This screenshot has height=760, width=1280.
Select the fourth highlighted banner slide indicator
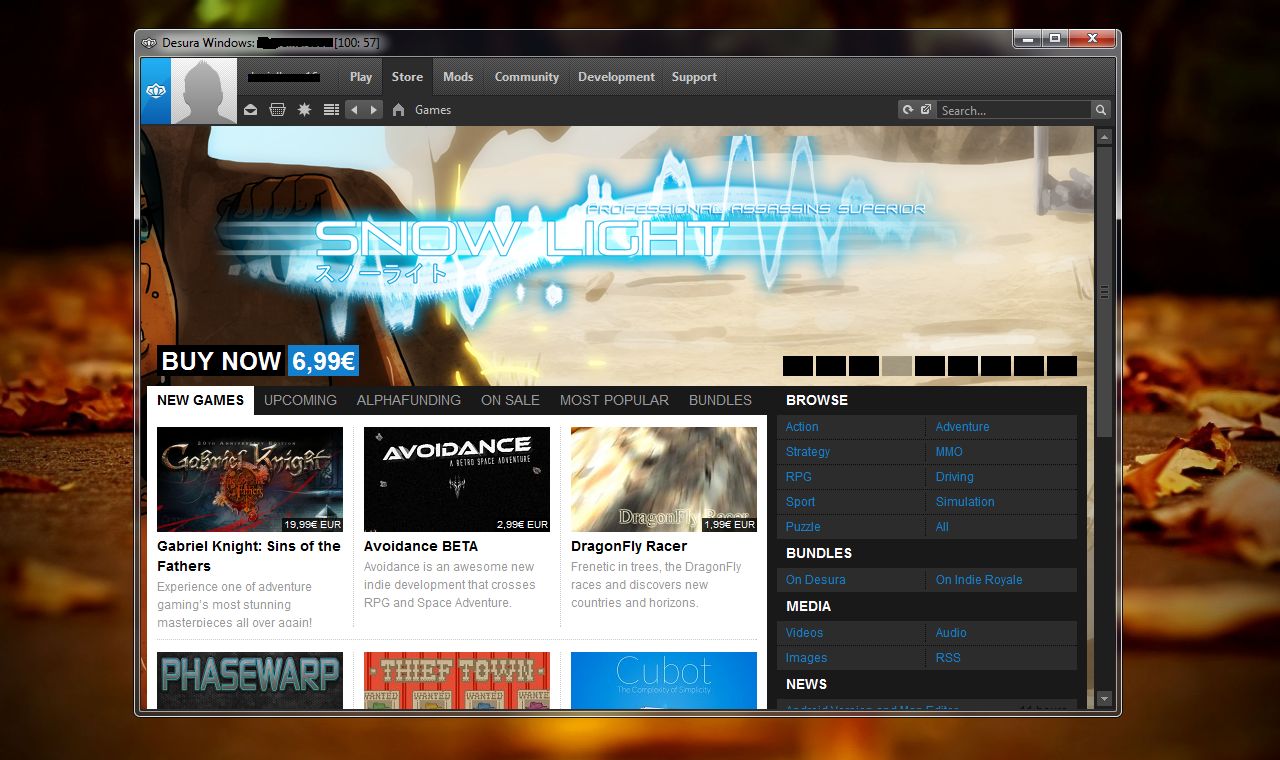[x=897, y=366]
